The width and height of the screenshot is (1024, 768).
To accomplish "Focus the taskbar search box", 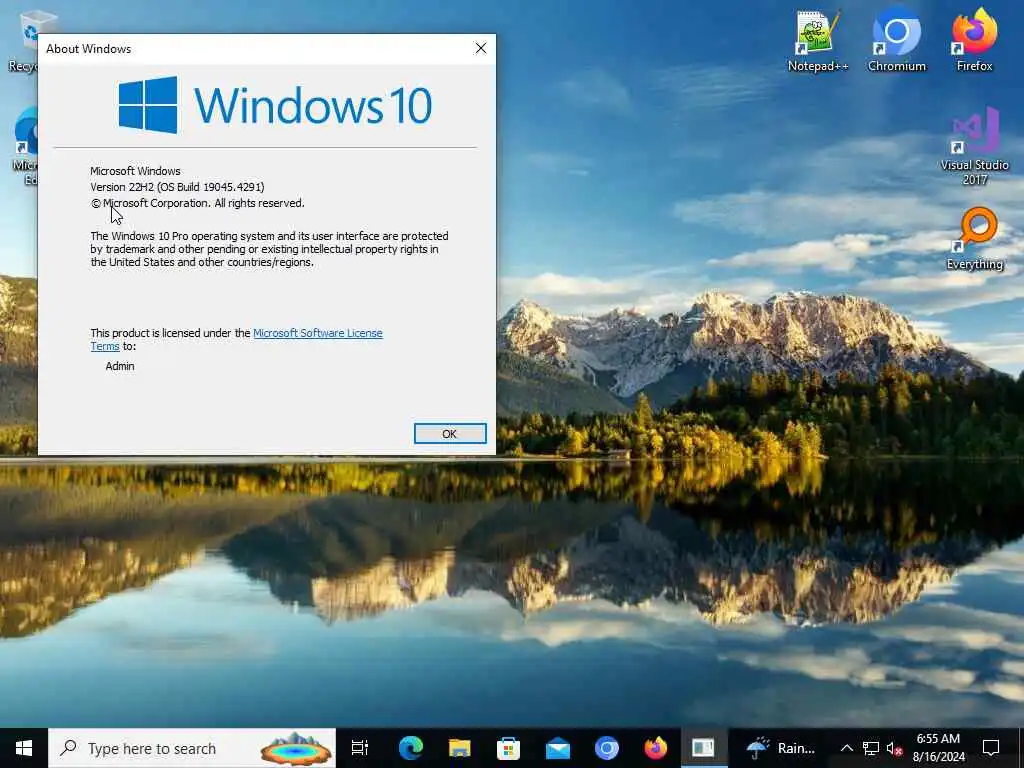I will coord(192,748).
